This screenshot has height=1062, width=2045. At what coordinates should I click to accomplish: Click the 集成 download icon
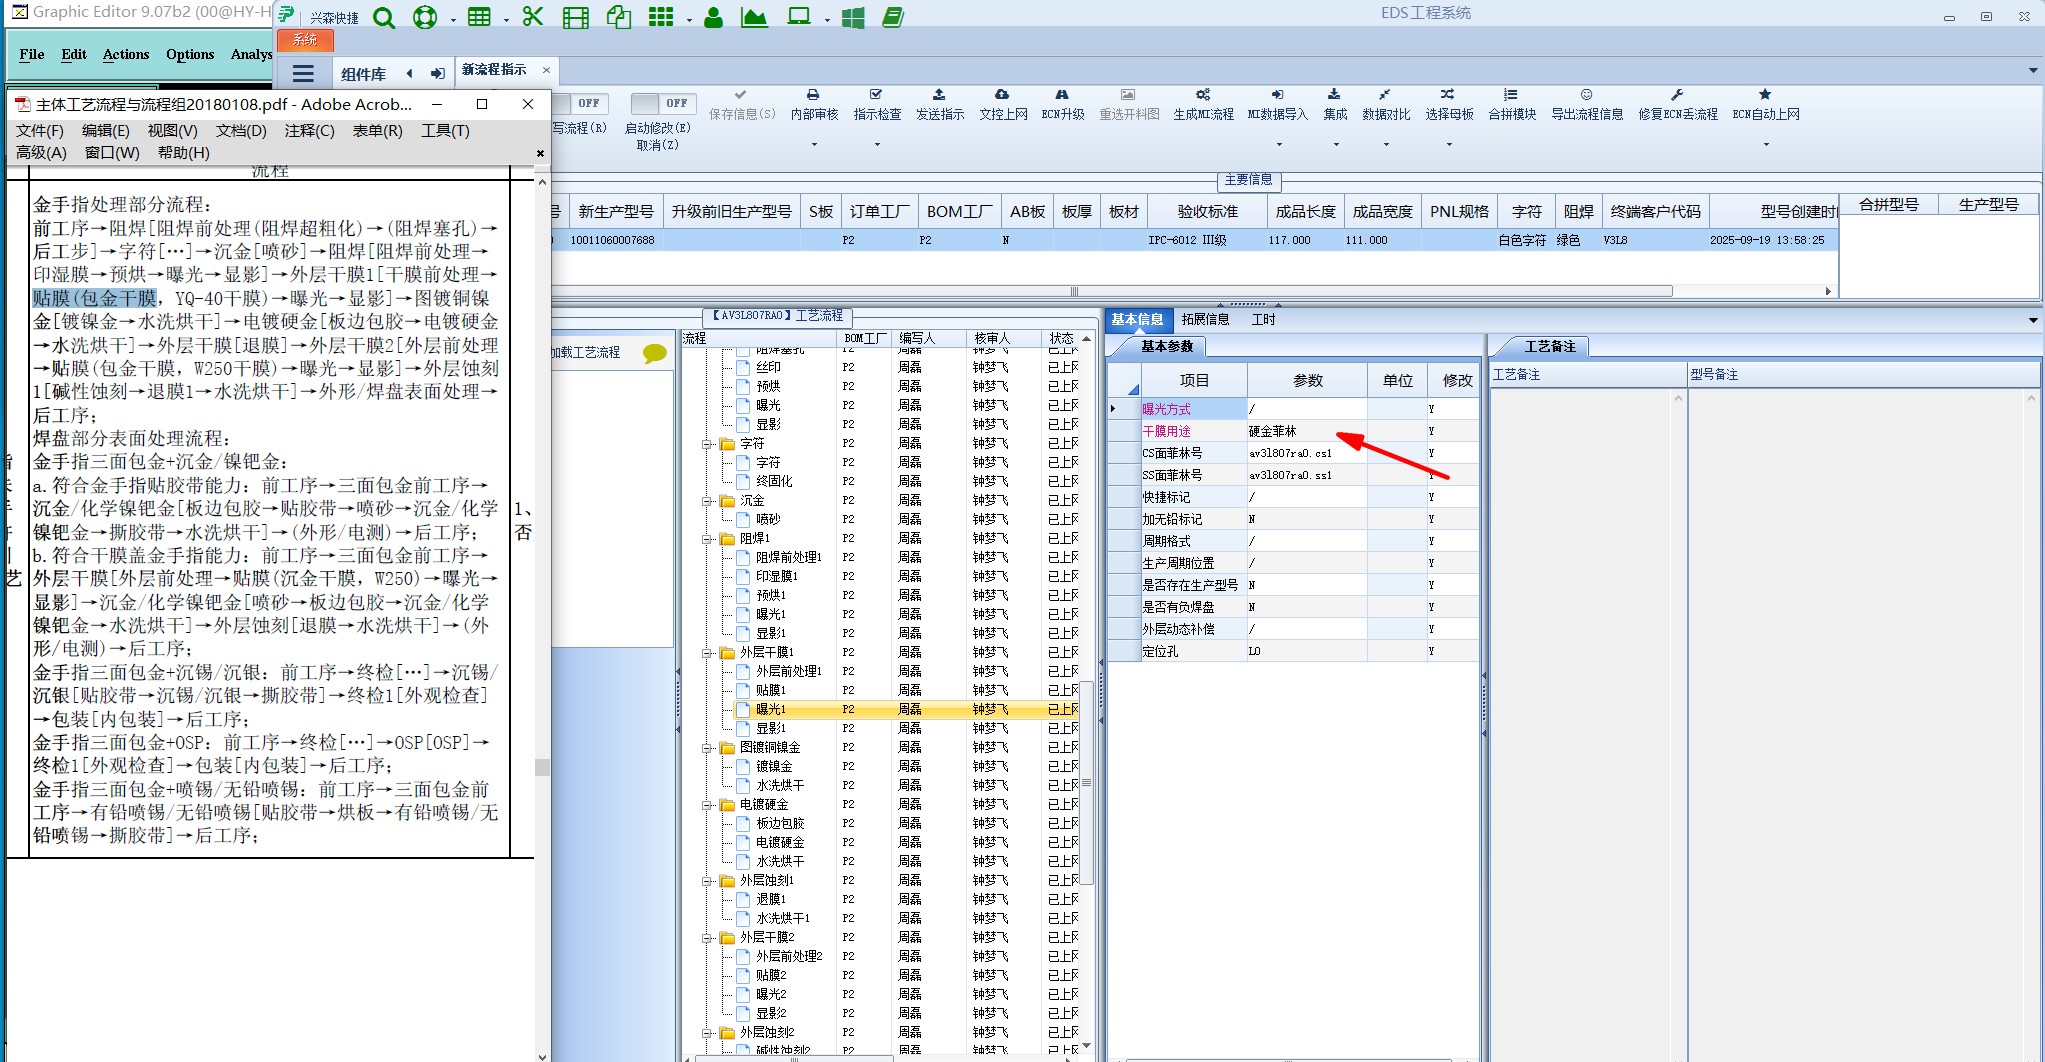click(x=1335, y=94)
